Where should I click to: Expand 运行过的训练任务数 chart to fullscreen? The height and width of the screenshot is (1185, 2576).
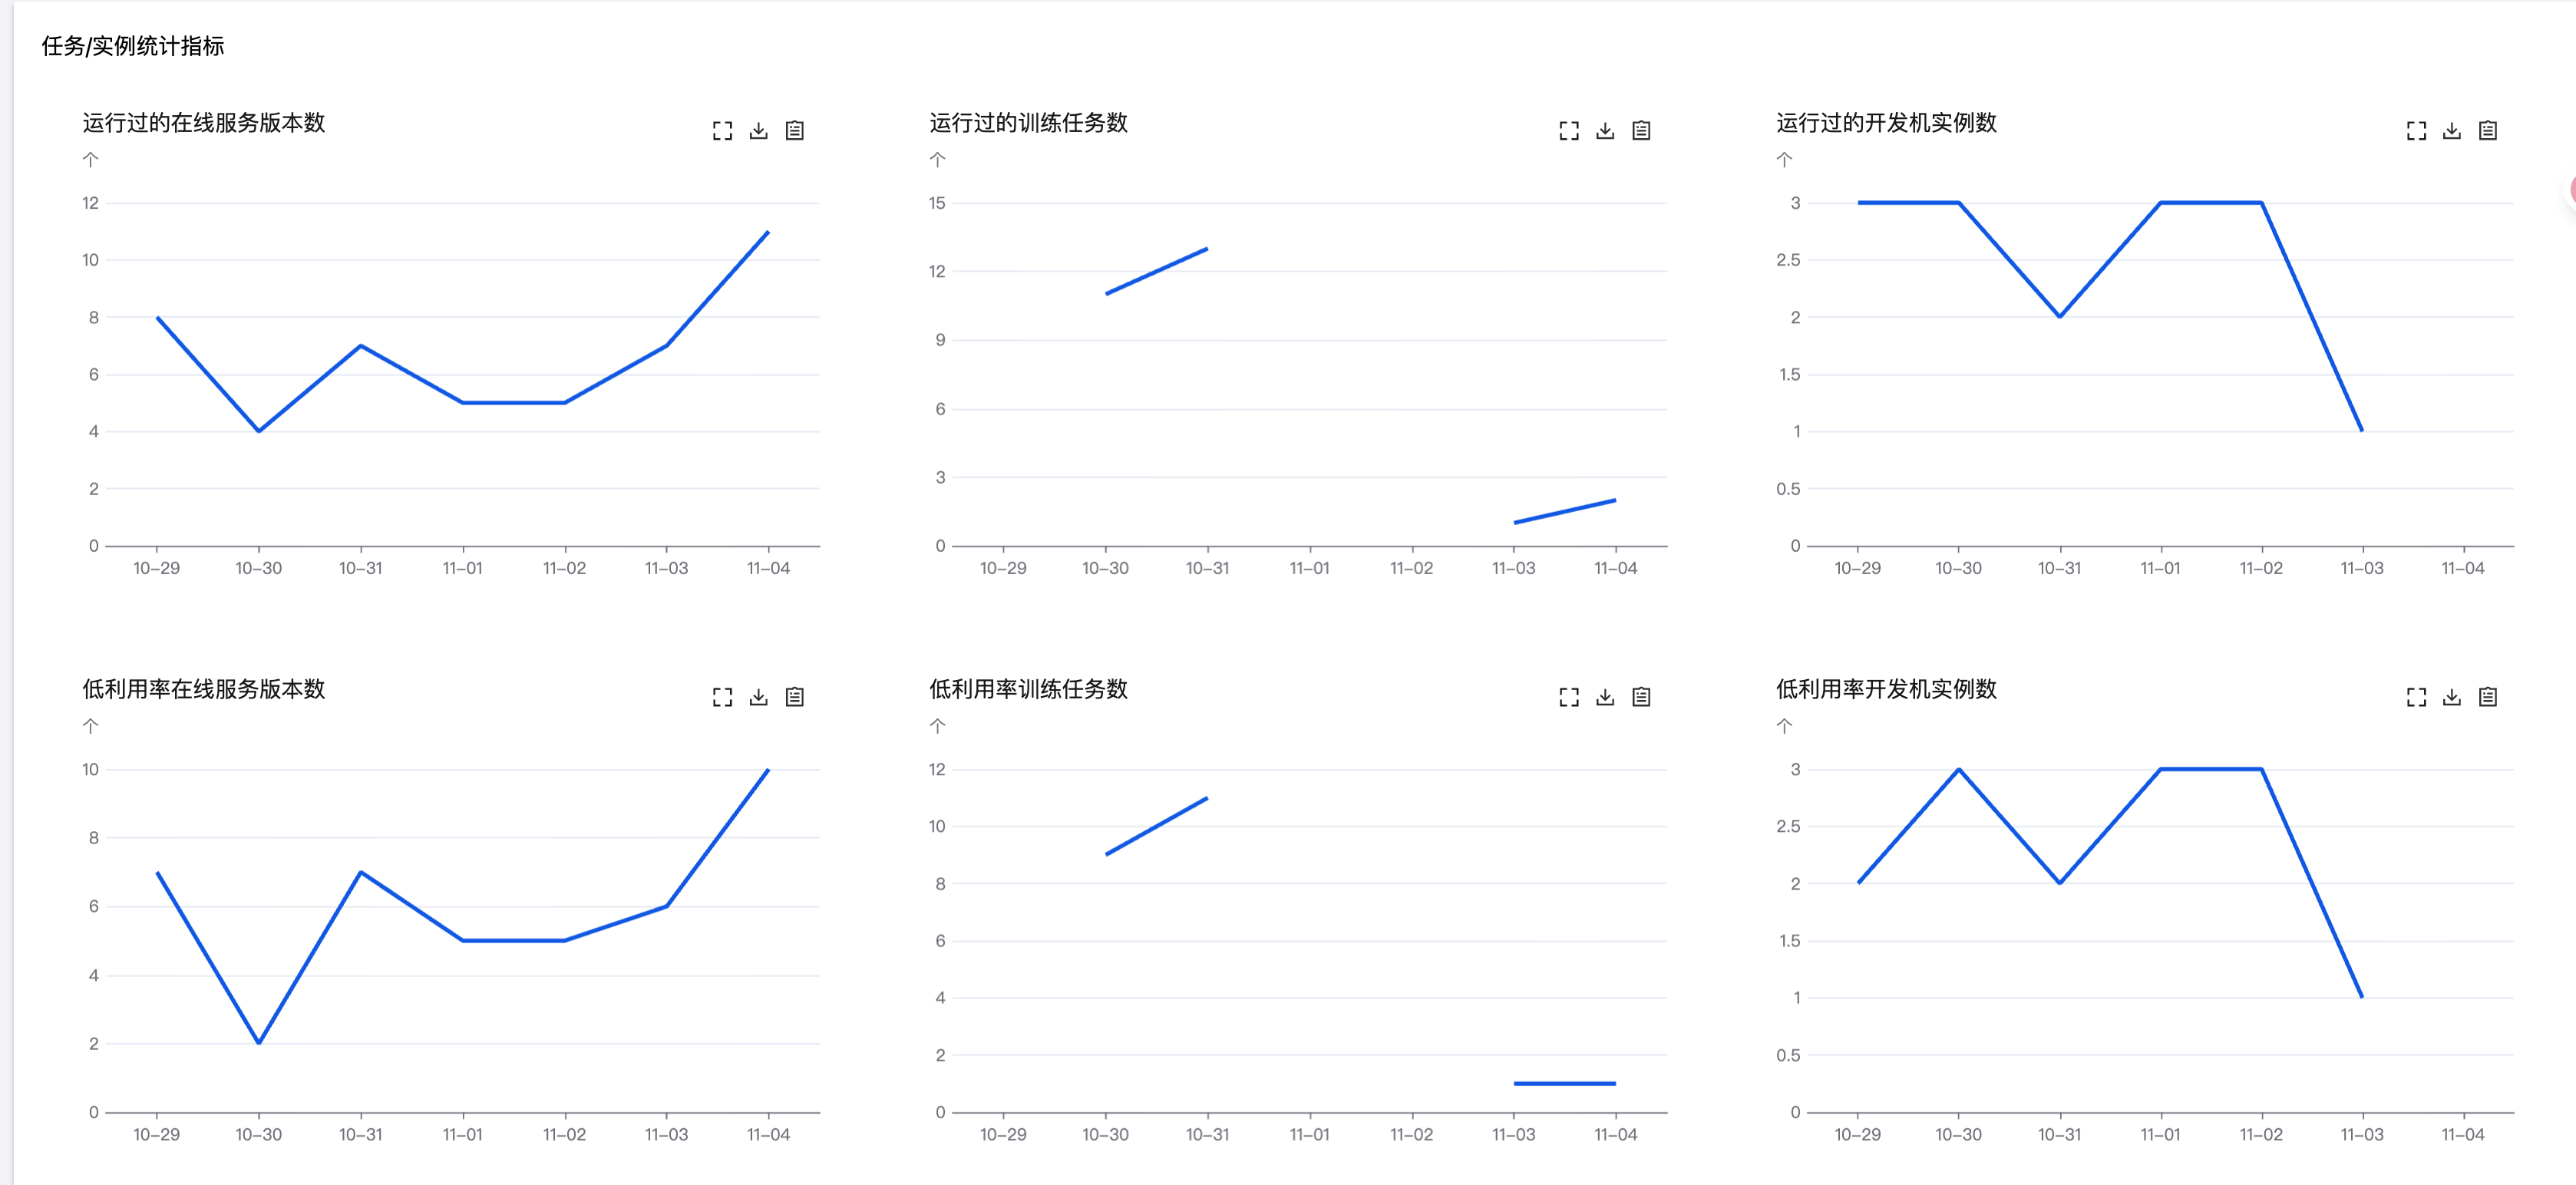(x=1568, y=131)
